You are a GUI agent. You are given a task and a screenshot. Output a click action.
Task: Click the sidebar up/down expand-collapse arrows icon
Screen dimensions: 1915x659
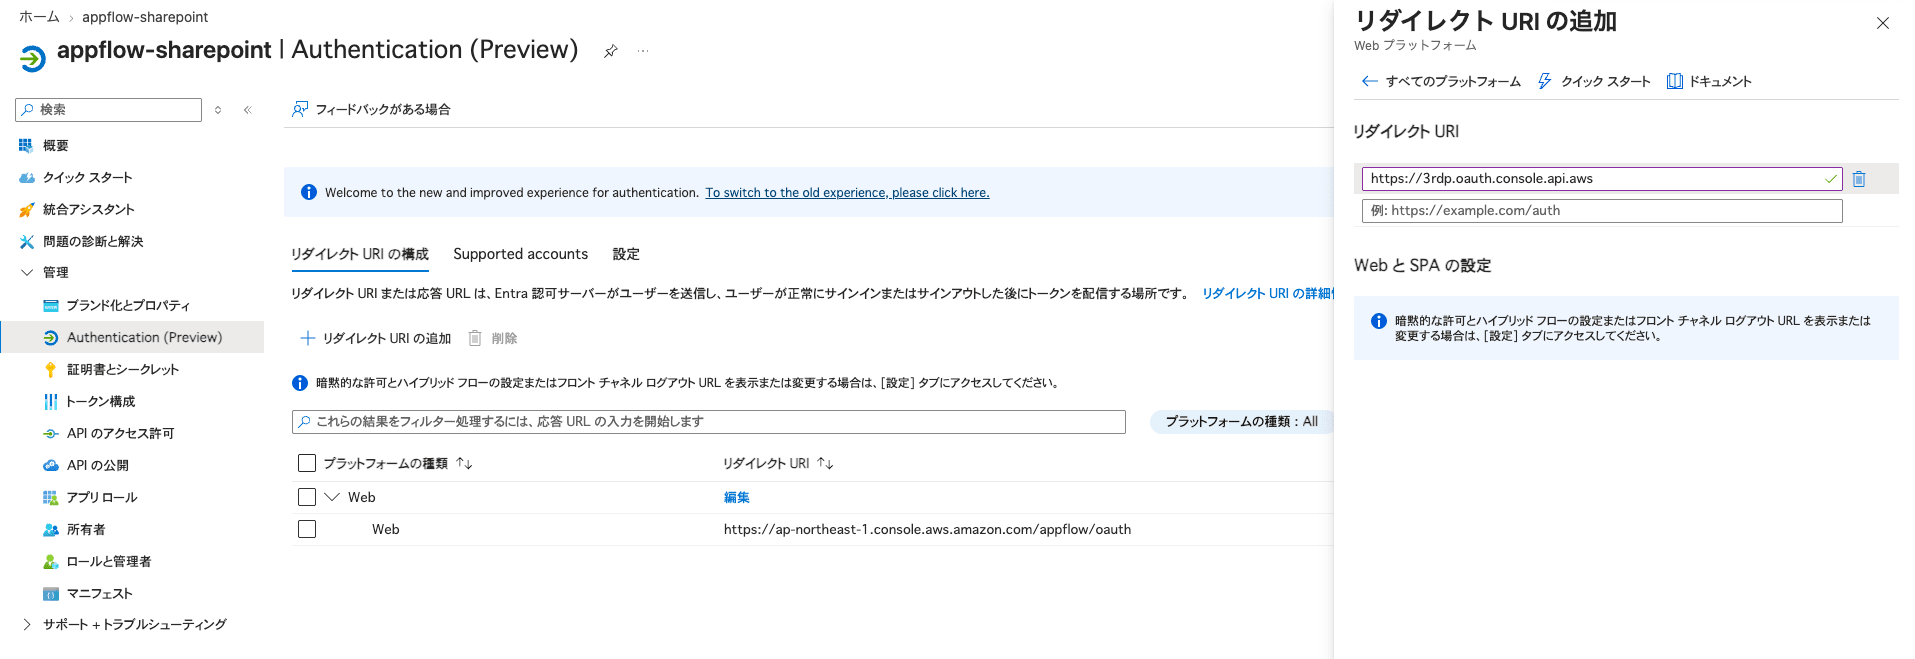tap(218, 110)
